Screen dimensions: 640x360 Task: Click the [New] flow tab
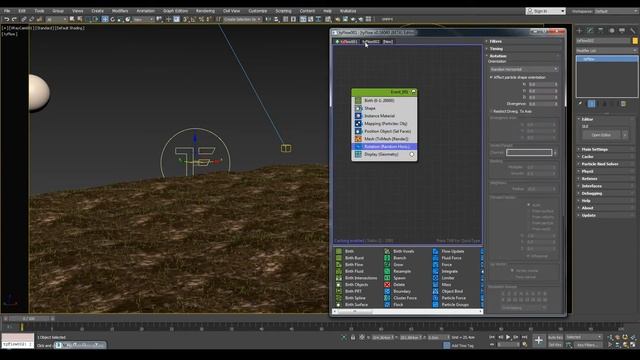coord(387,42)
